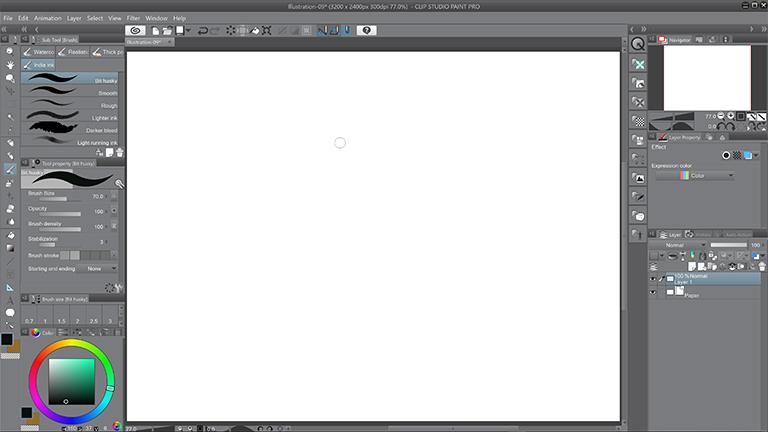The height and width of the screenshot is (432, 768).
Task: Switch to the Realistic brush group tab
Action: (74, 51)
